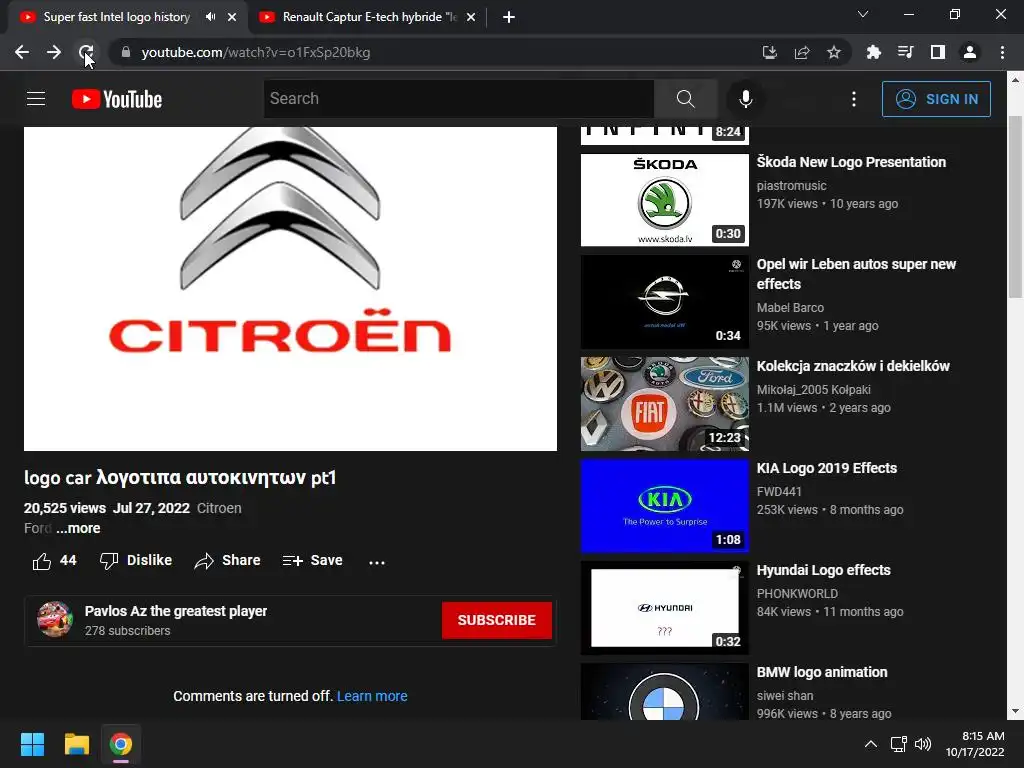Click the youtube.com address bar URL

tap(256, 52)
